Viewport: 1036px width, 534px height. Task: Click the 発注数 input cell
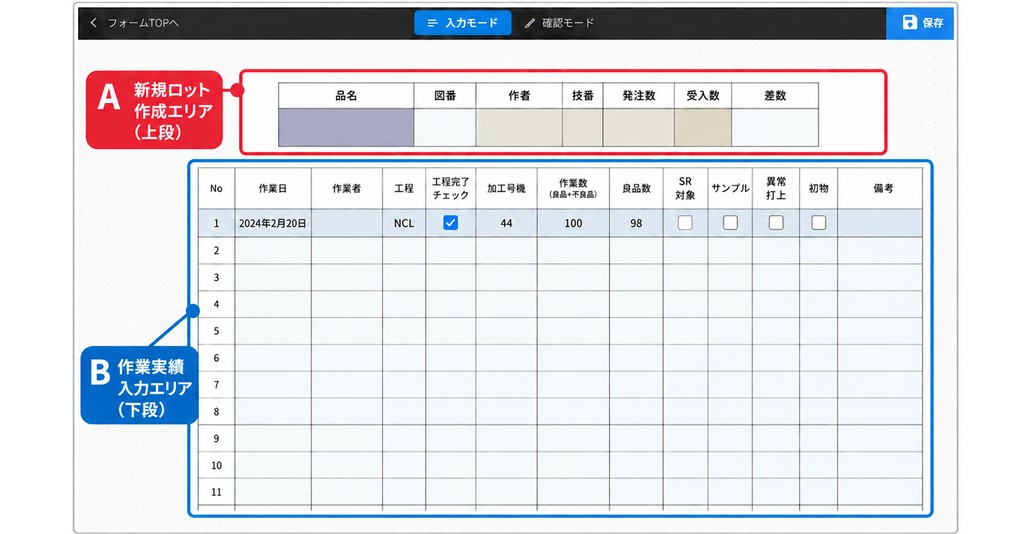pyautogui.click(x=639, y=128)
